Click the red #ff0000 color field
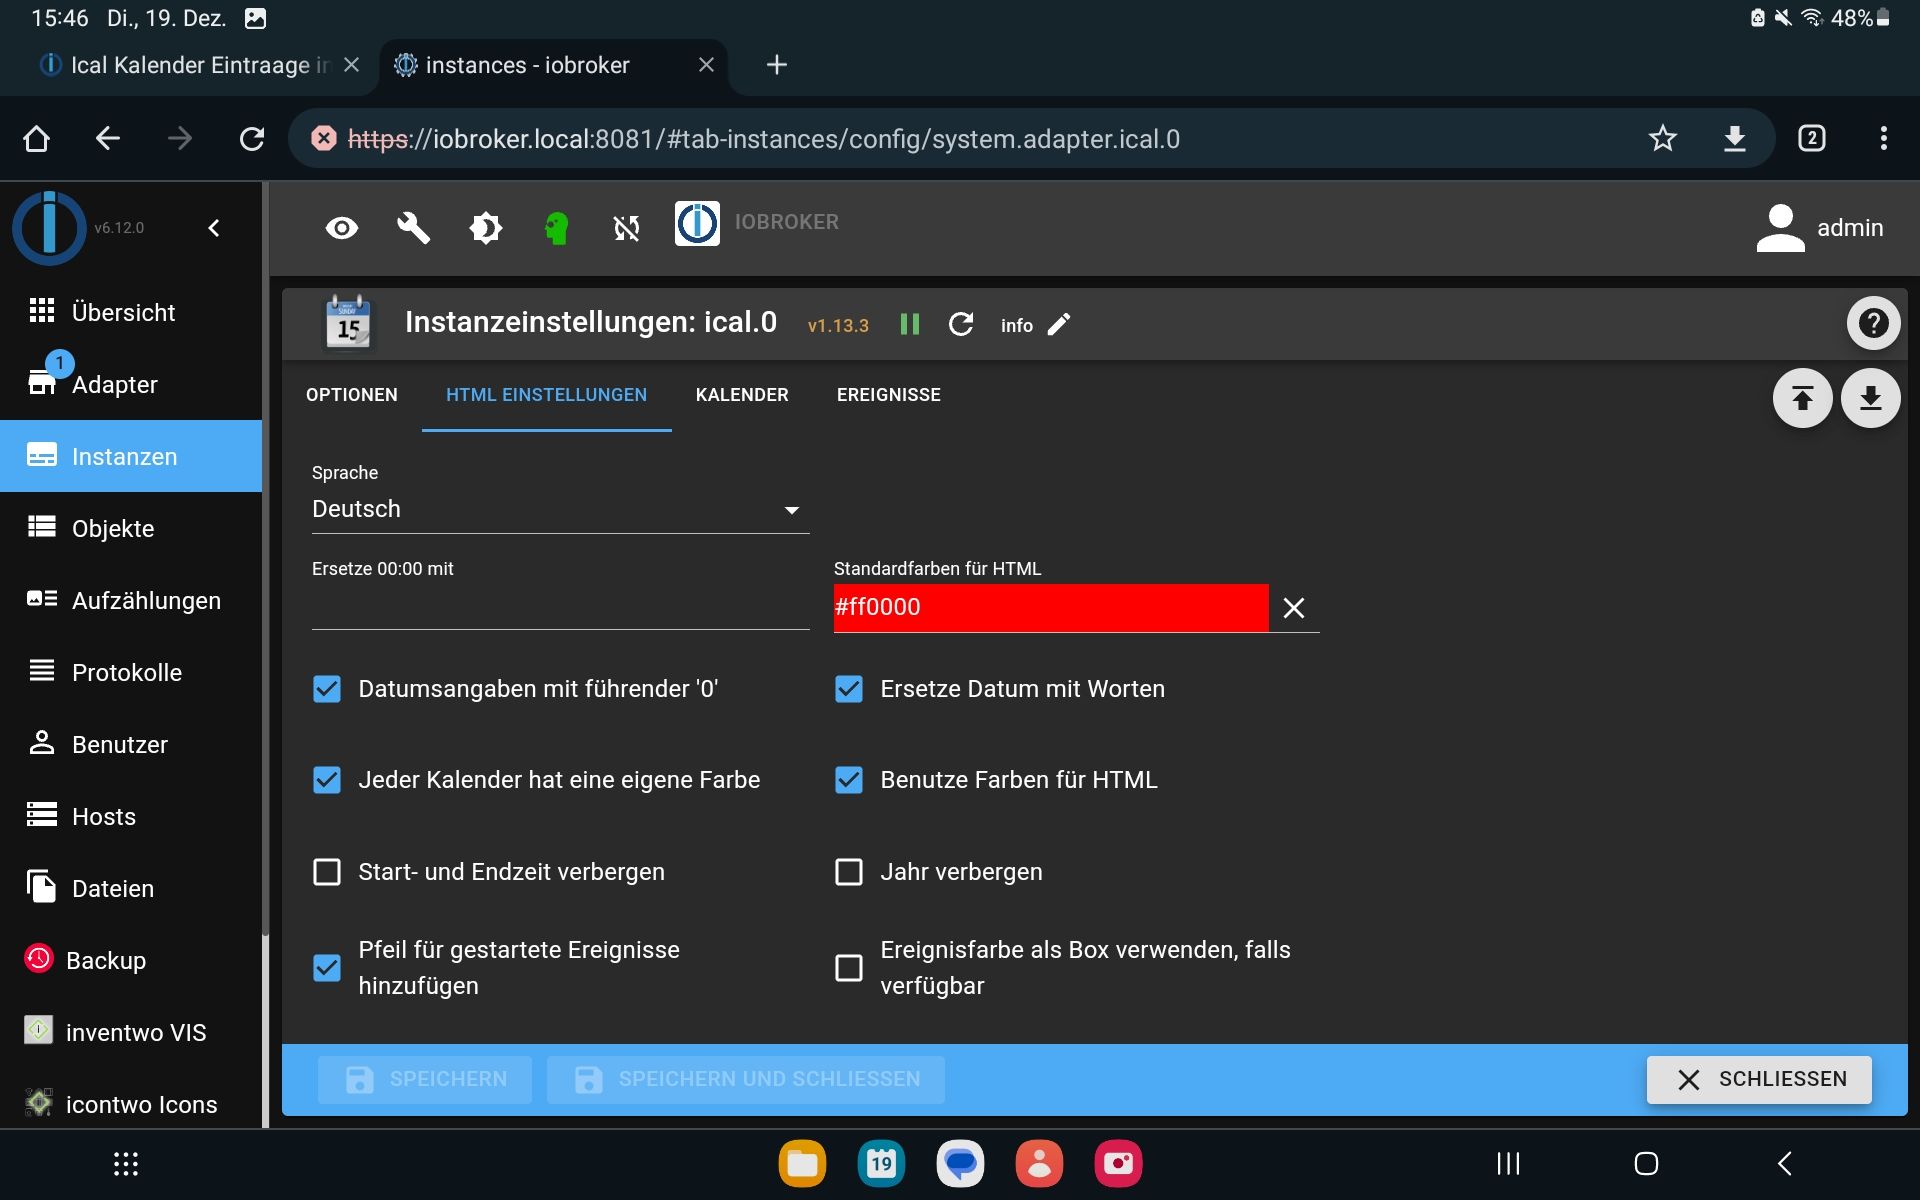Viewport: 1920px width, 1200px height. coord(1050,607)
